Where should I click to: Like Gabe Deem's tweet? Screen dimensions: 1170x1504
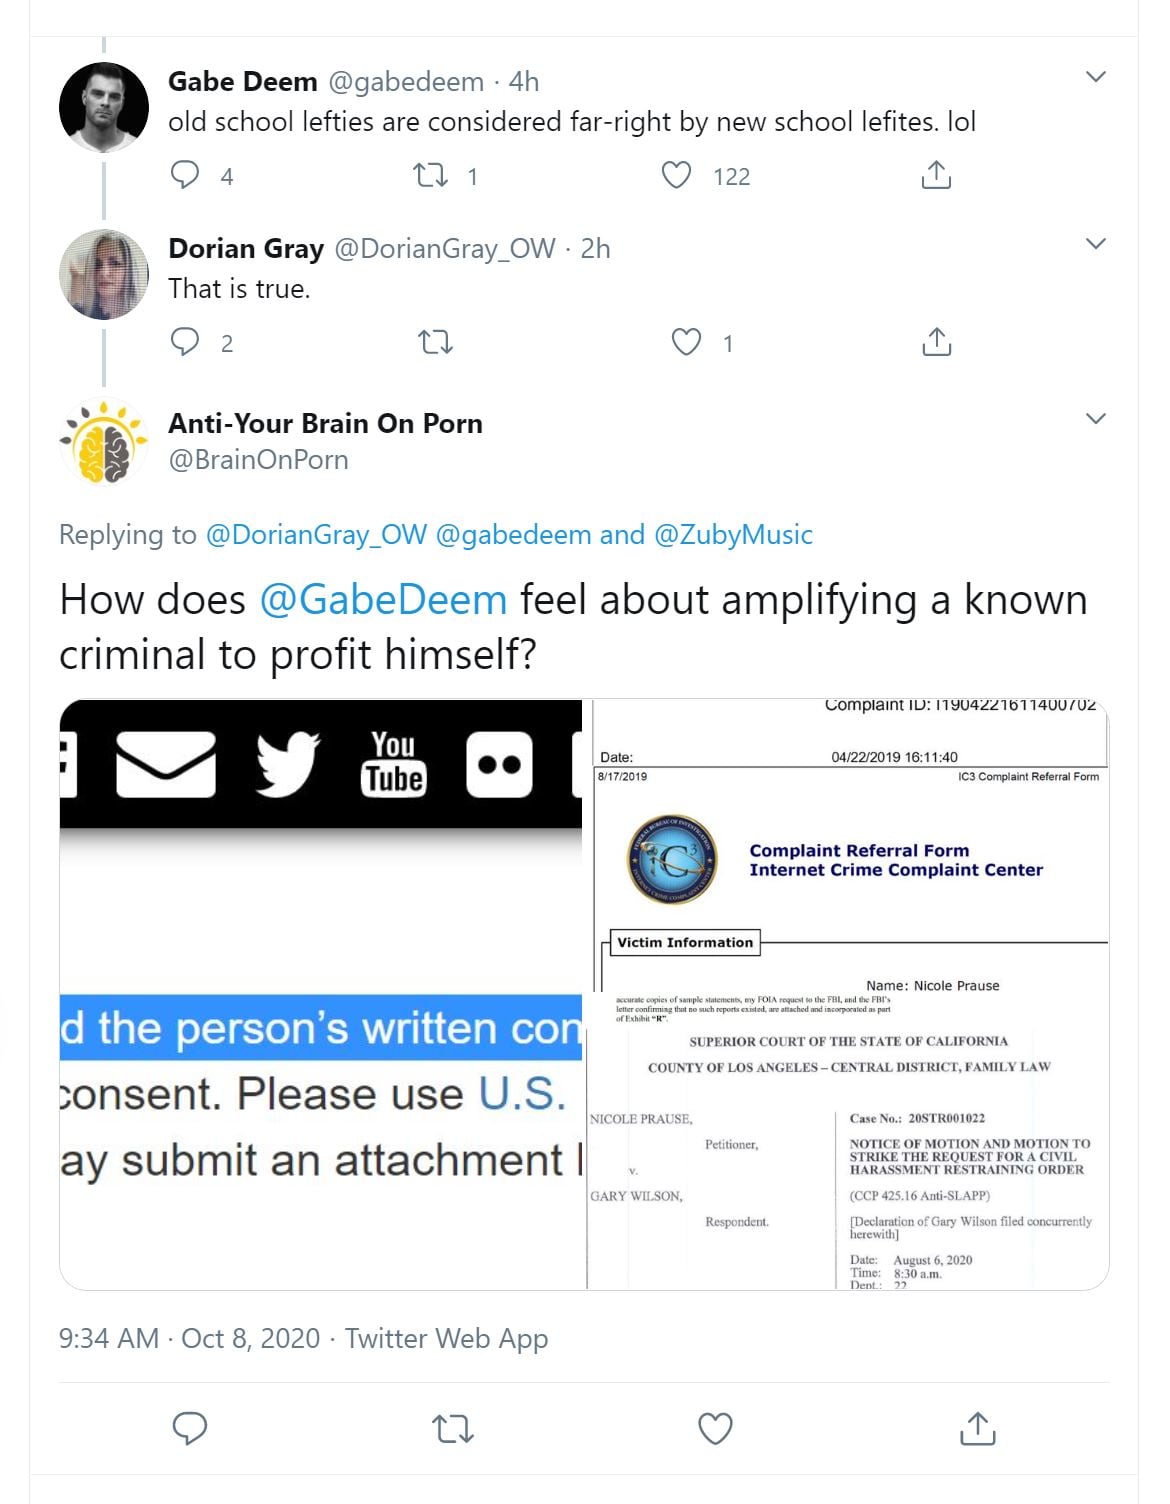tap(677, 175)
